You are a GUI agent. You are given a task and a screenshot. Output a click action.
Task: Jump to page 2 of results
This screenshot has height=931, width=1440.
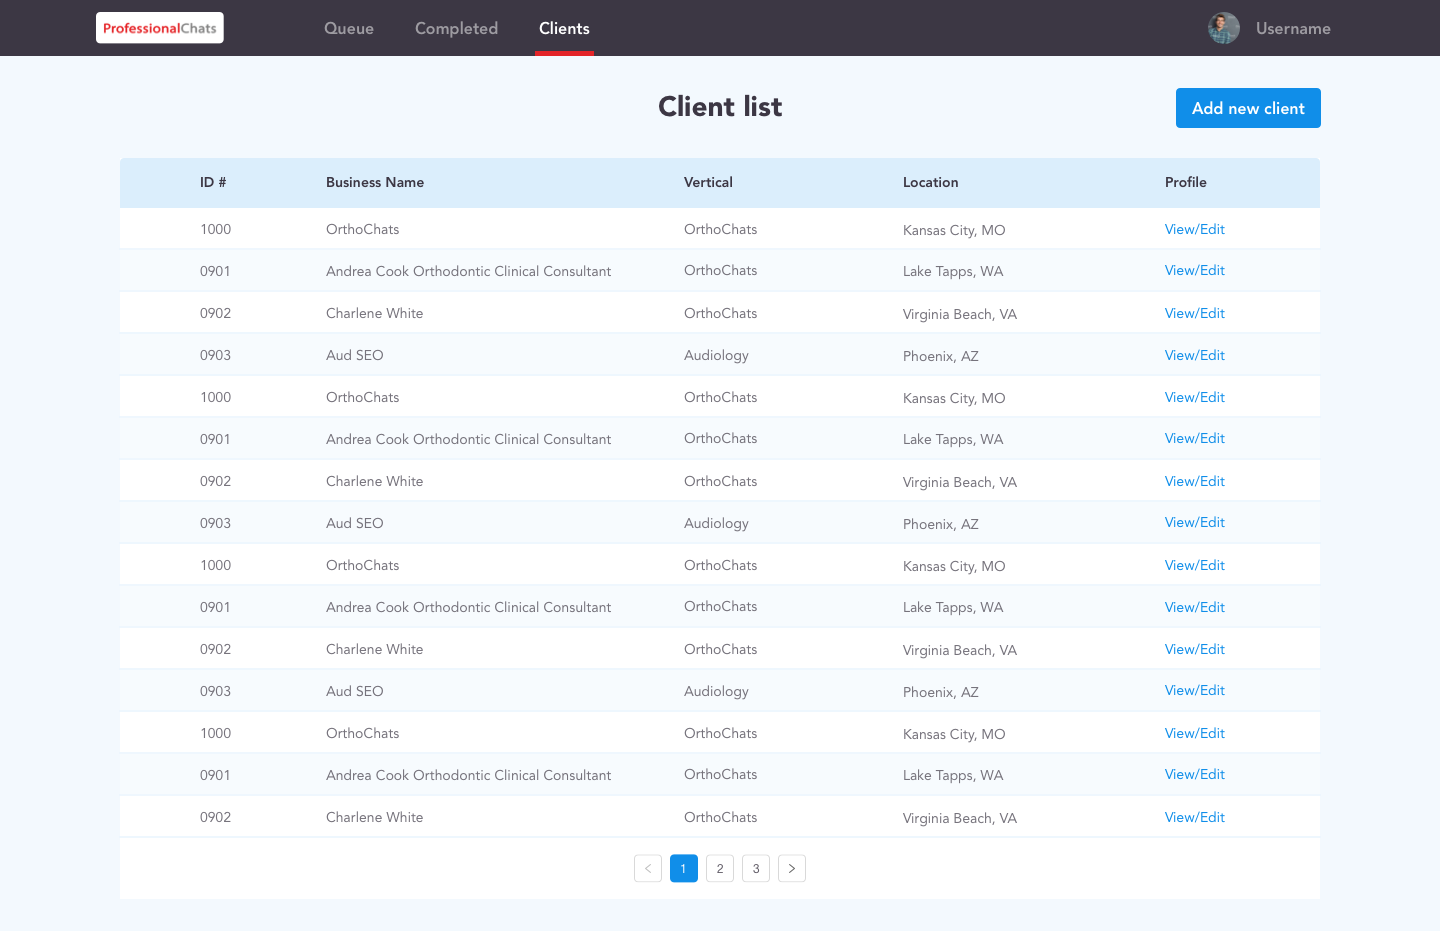point(720,868)
